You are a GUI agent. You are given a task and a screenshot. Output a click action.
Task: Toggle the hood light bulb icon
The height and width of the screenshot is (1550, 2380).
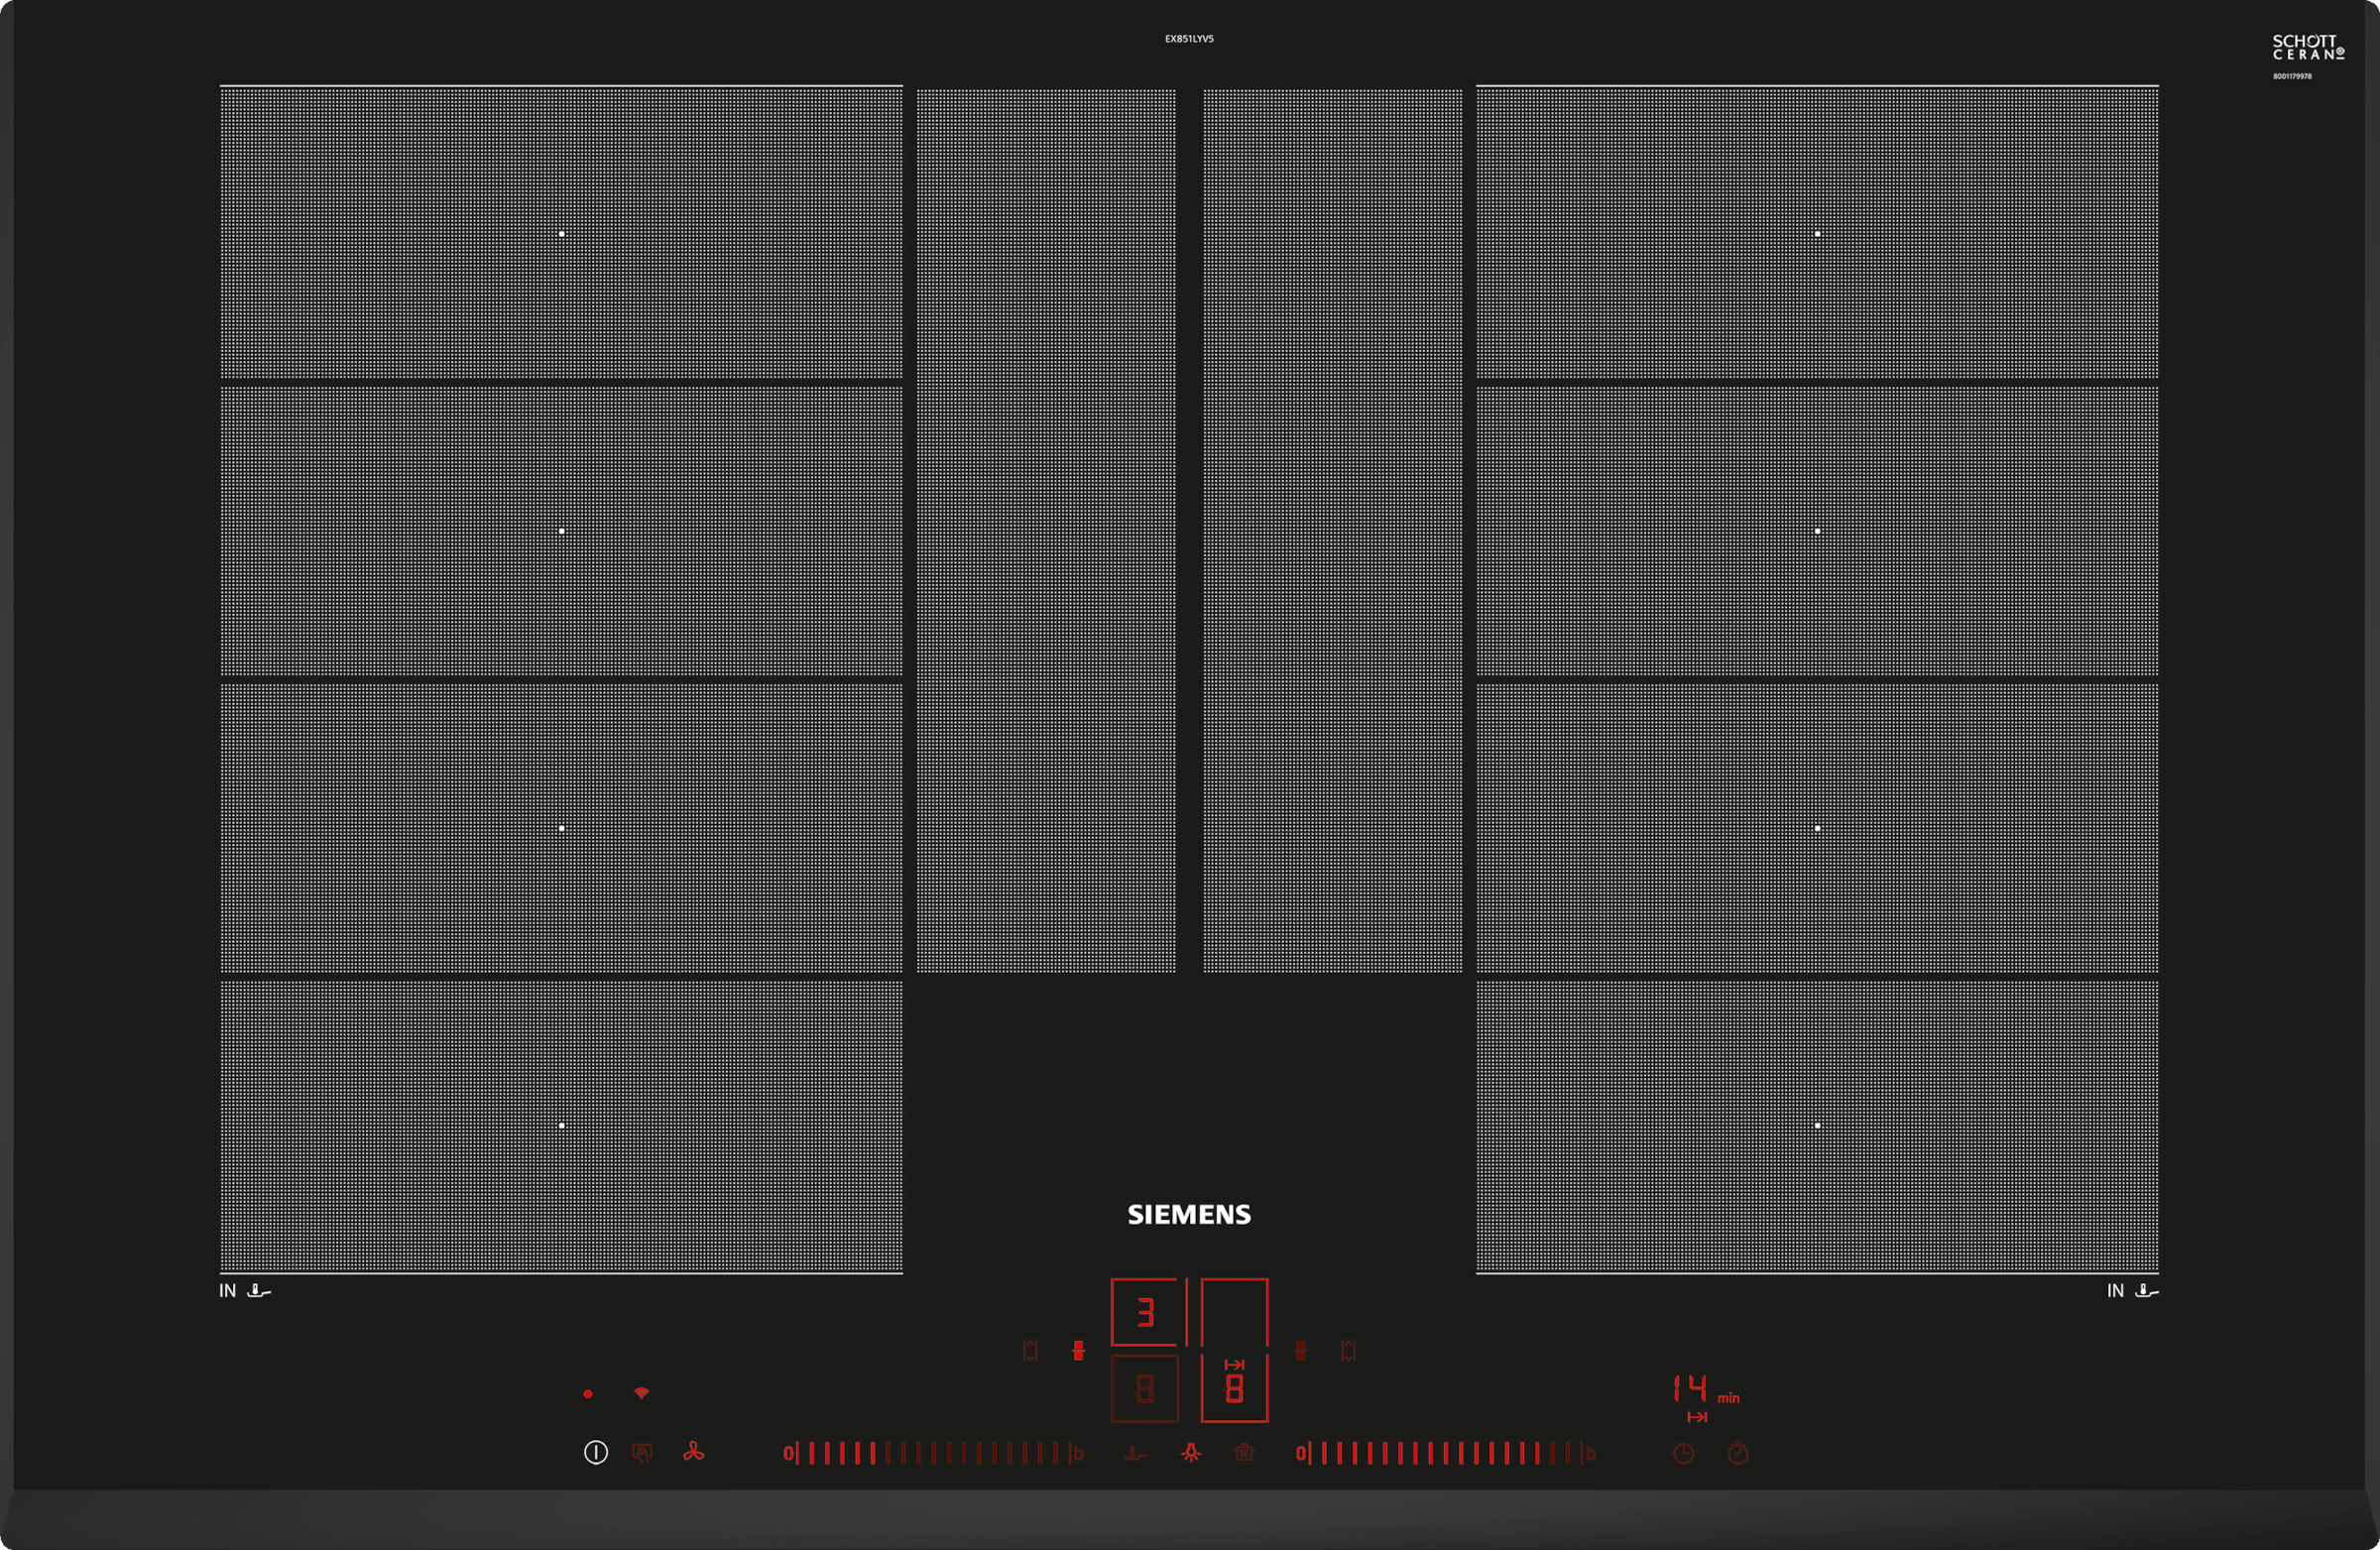coord(1190,1454)
